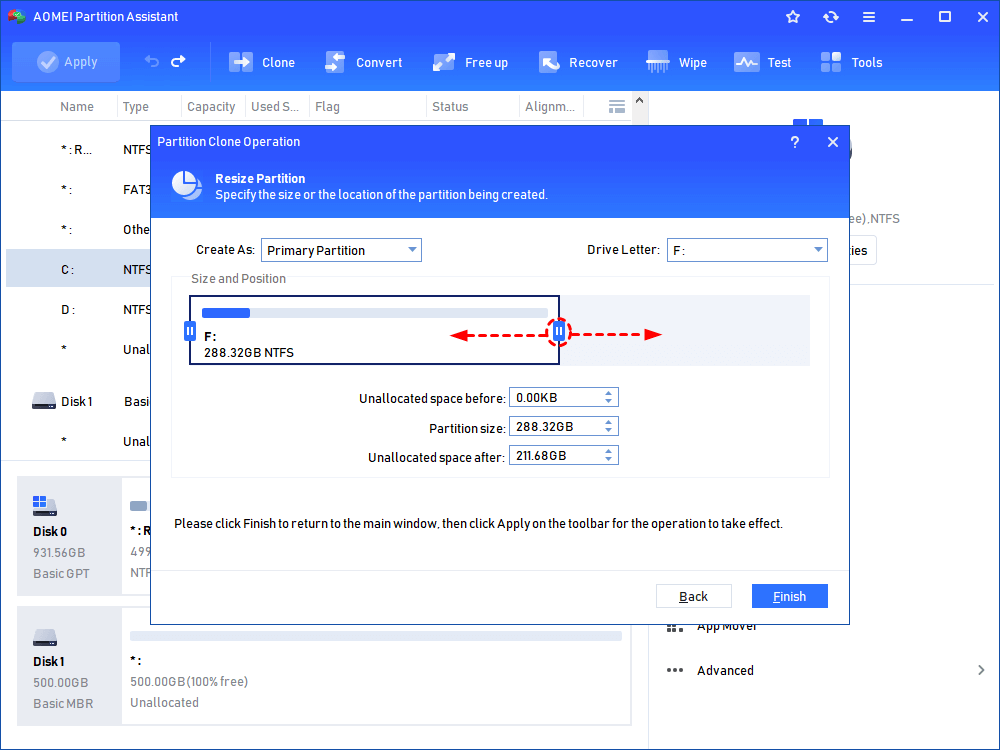Sort by the Status column header

450,107
